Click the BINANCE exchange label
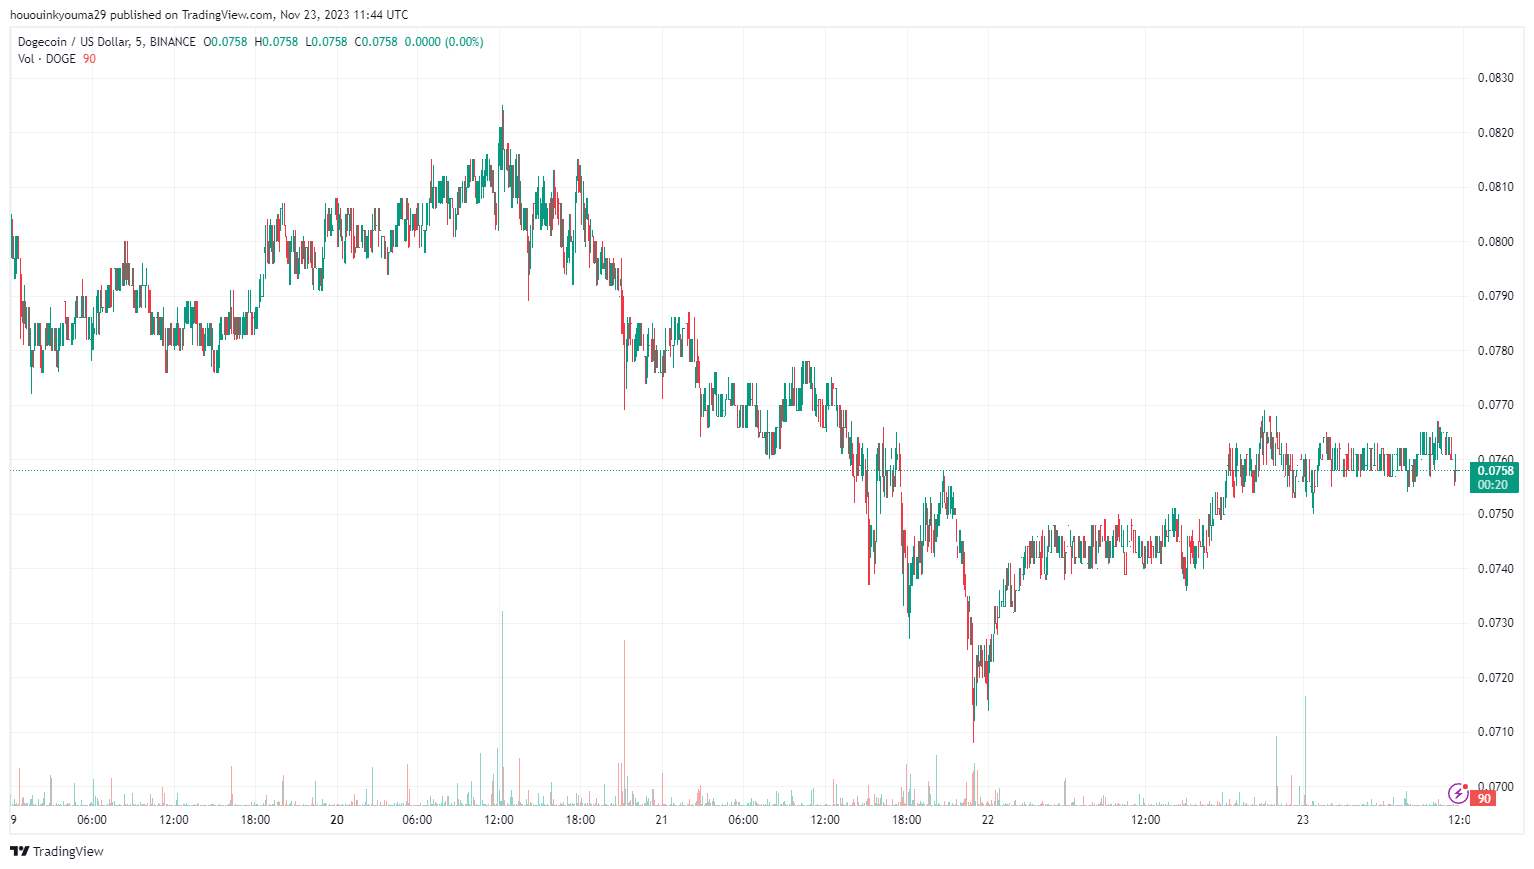The height and width of the screenshot is (869, 1534). point(173,42)
